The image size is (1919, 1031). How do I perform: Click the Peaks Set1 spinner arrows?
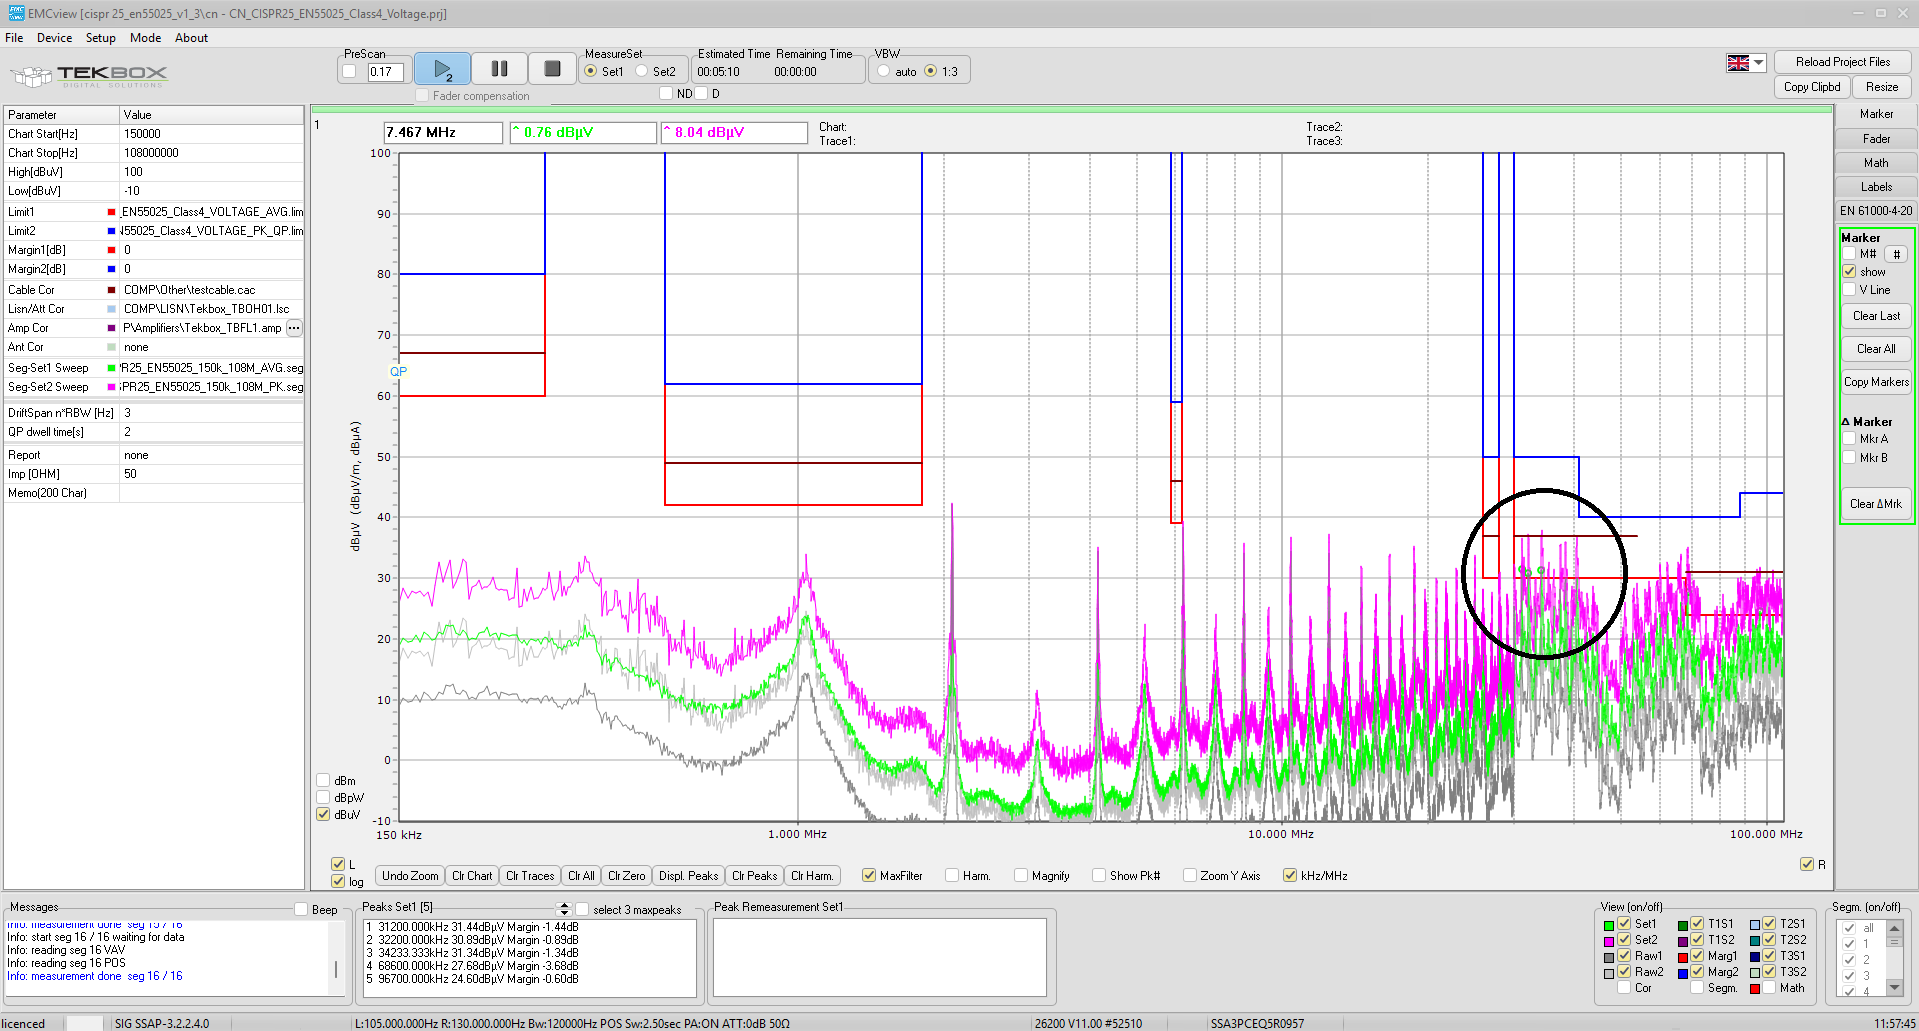pyautogui.click(x=564, y=908)
